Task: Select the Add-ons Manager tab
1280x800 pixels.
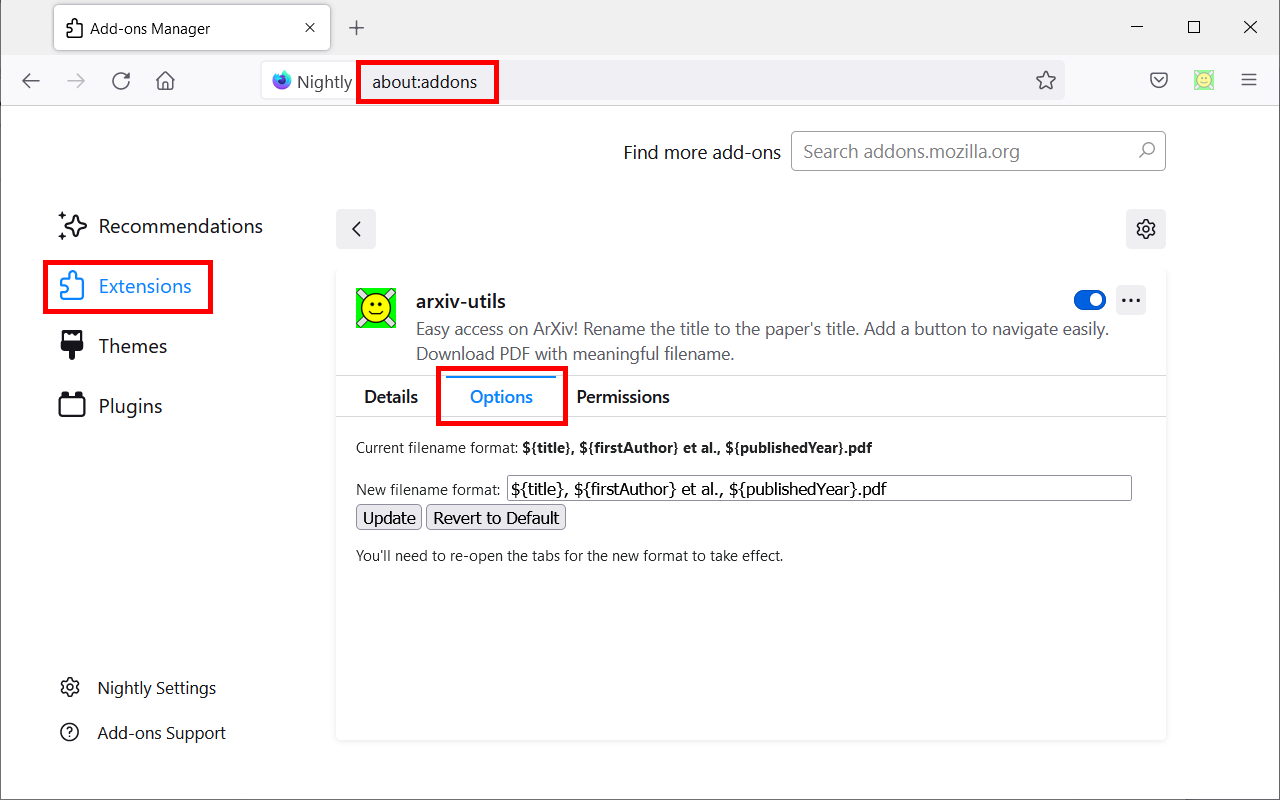Action: coord(191,28)
